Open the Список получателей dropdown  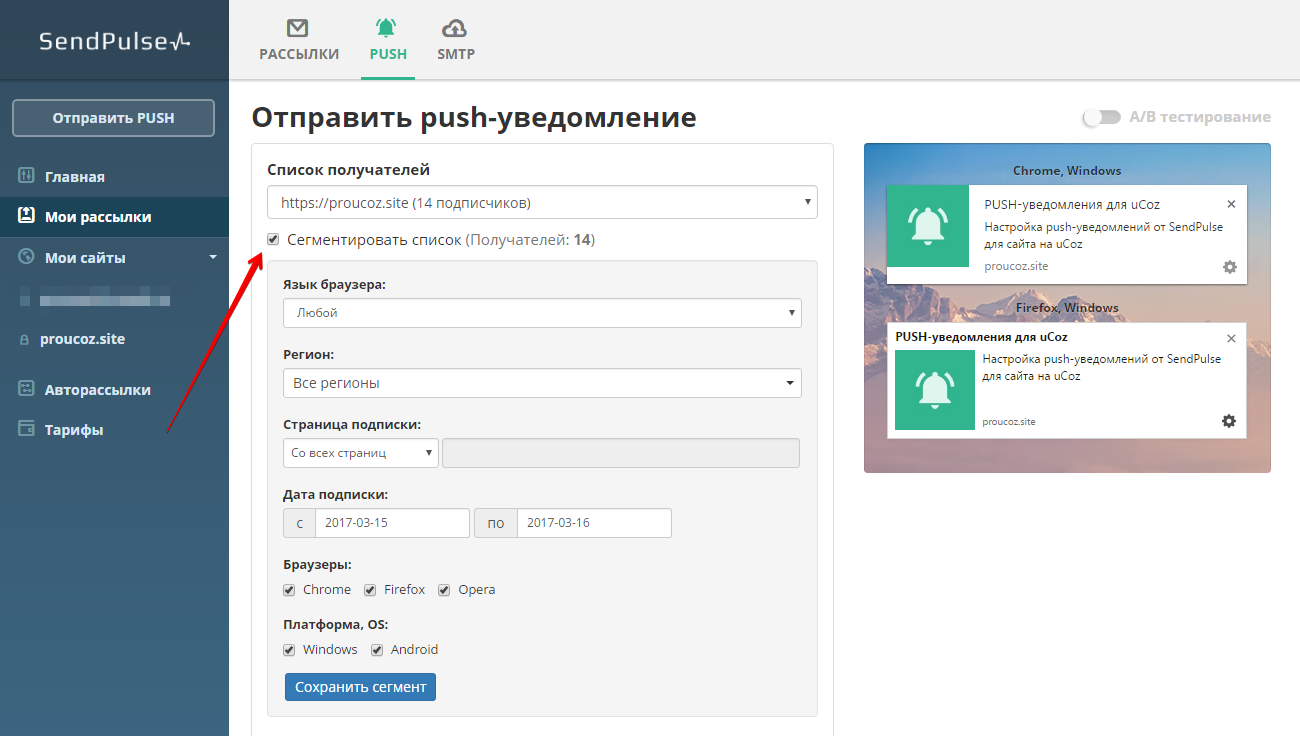pyautogui.click(x=542, y=202)
